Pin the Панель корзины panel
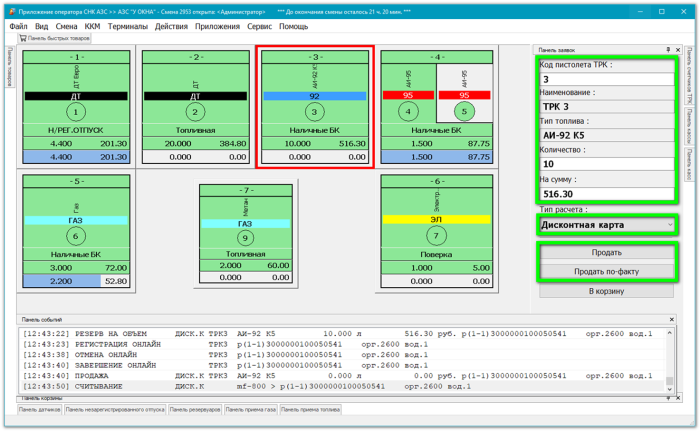 (668, 398)
